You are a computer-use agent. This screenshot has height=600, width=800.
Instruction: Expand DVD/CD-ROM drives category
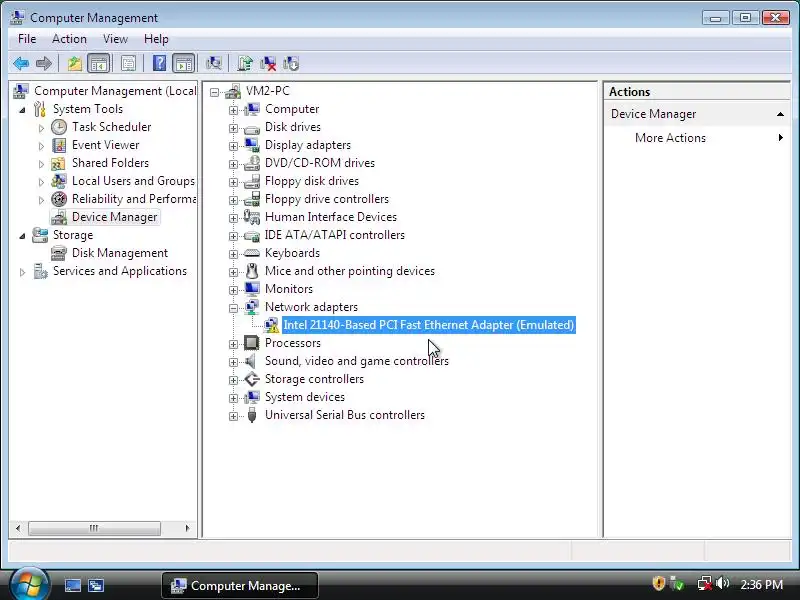coord(233,164)
